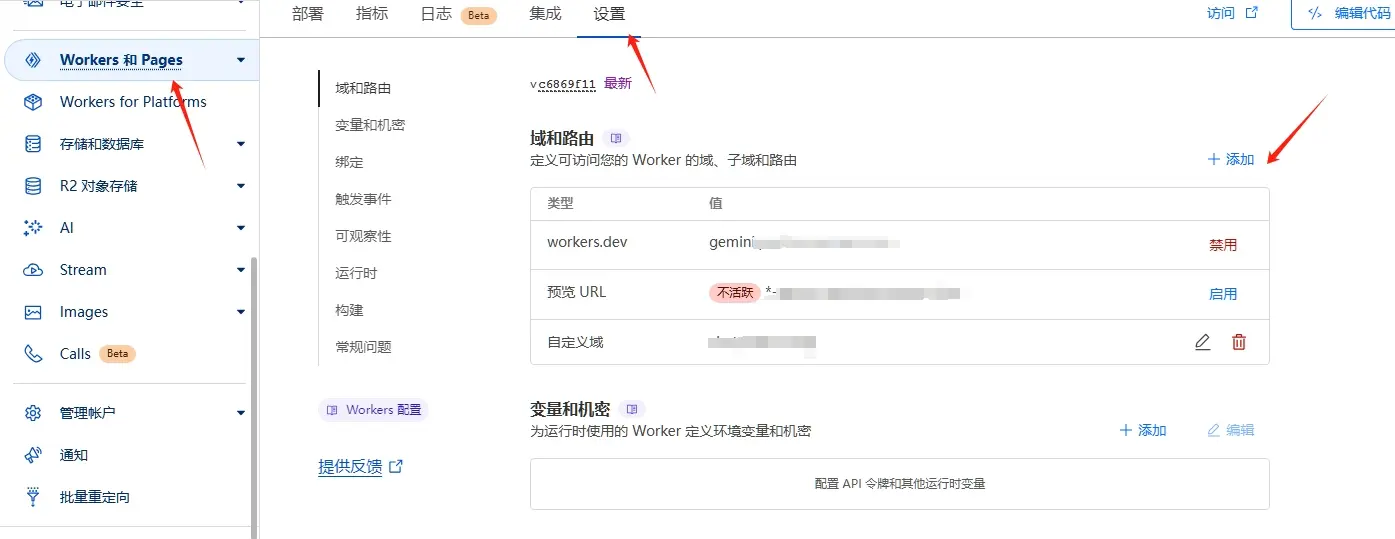Image resolution: width=1395 pixels, height=539 pixels.
Task: Click the Workers 配置 badge link
Action: click(x=373, y=410)
